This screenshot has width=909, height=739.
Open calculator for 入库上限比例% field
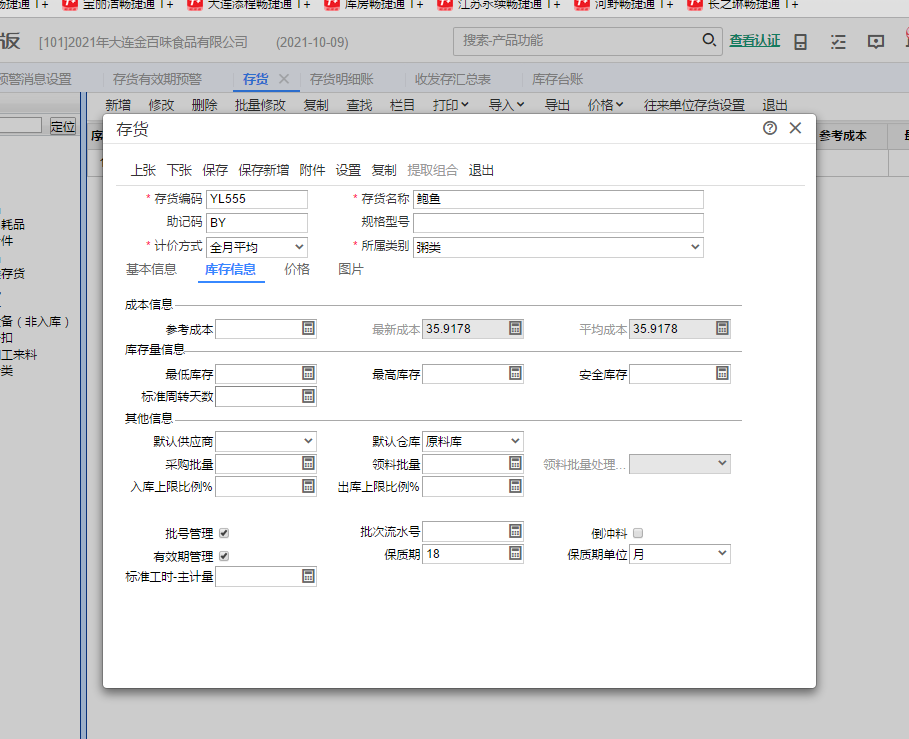[x=308, y=486]
